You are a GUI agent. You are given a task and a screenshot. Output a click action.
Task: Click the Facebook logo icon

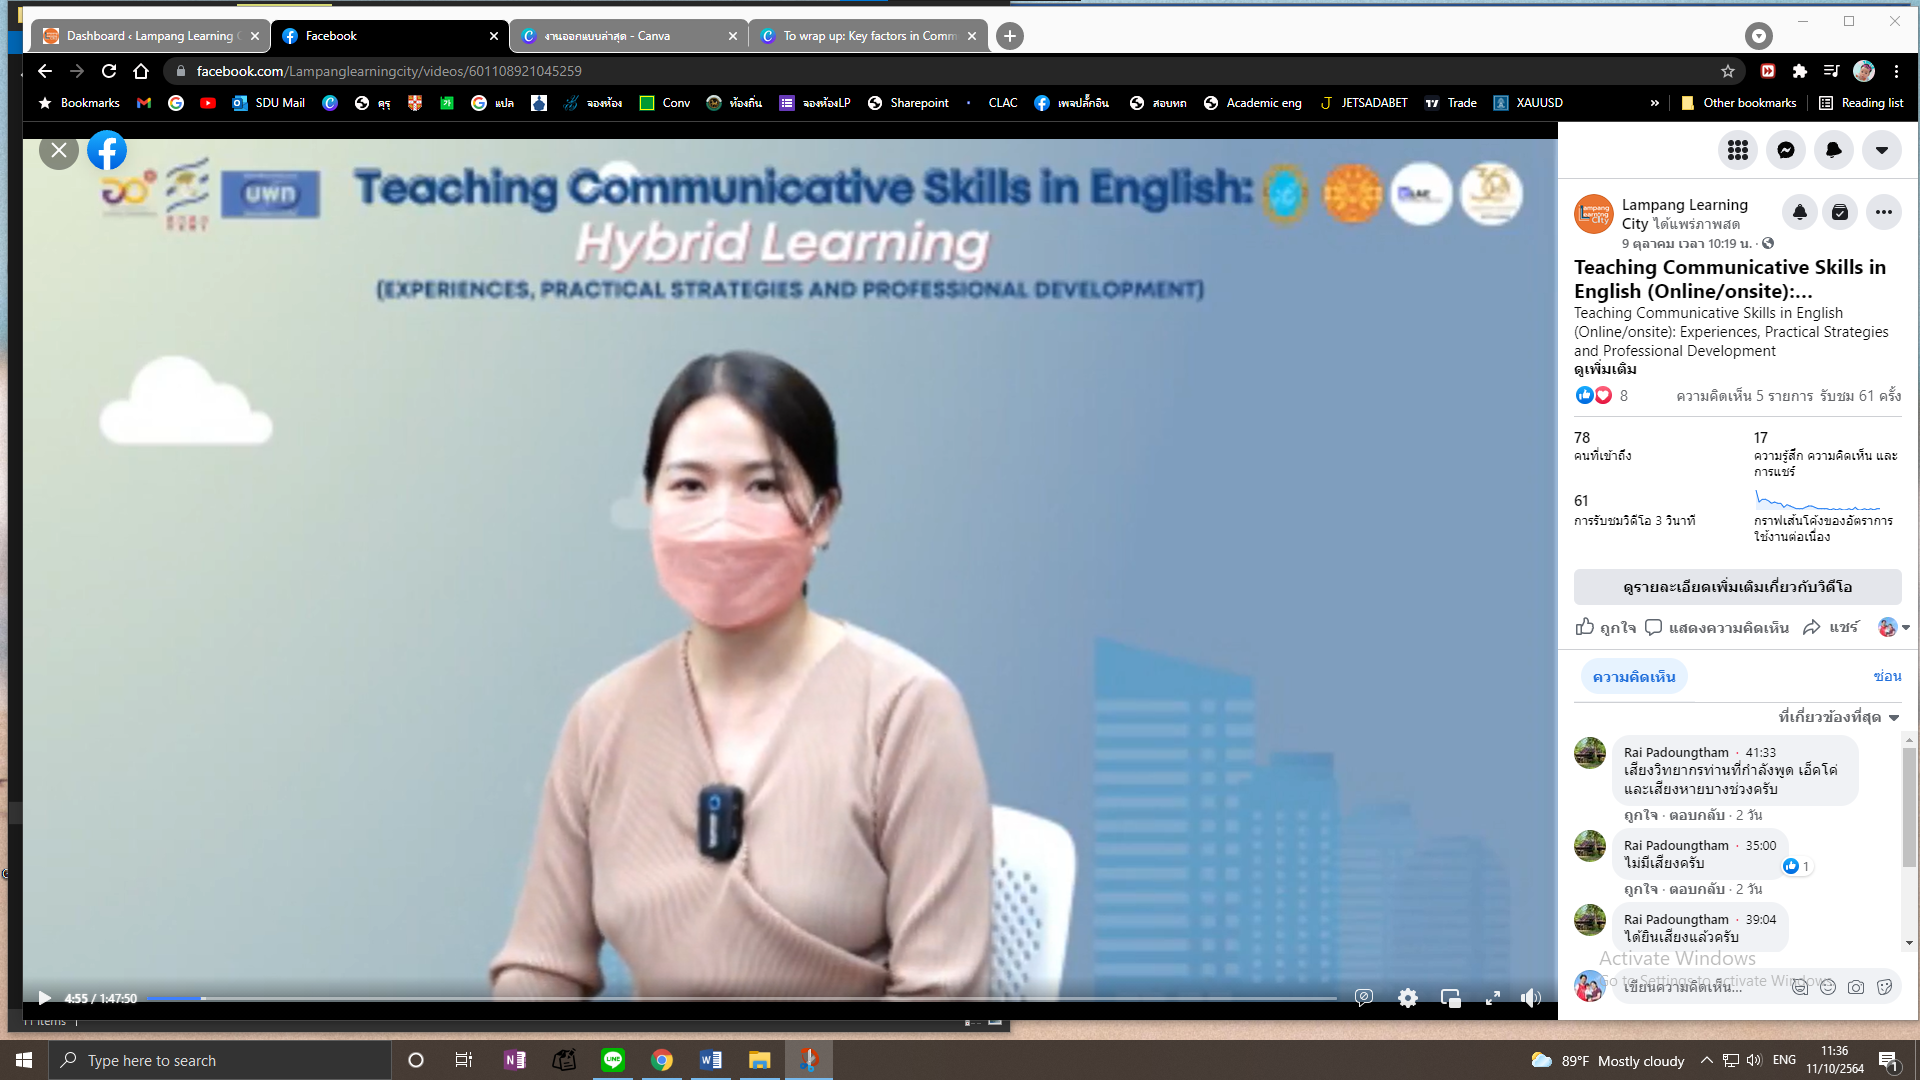pos(107,151)
